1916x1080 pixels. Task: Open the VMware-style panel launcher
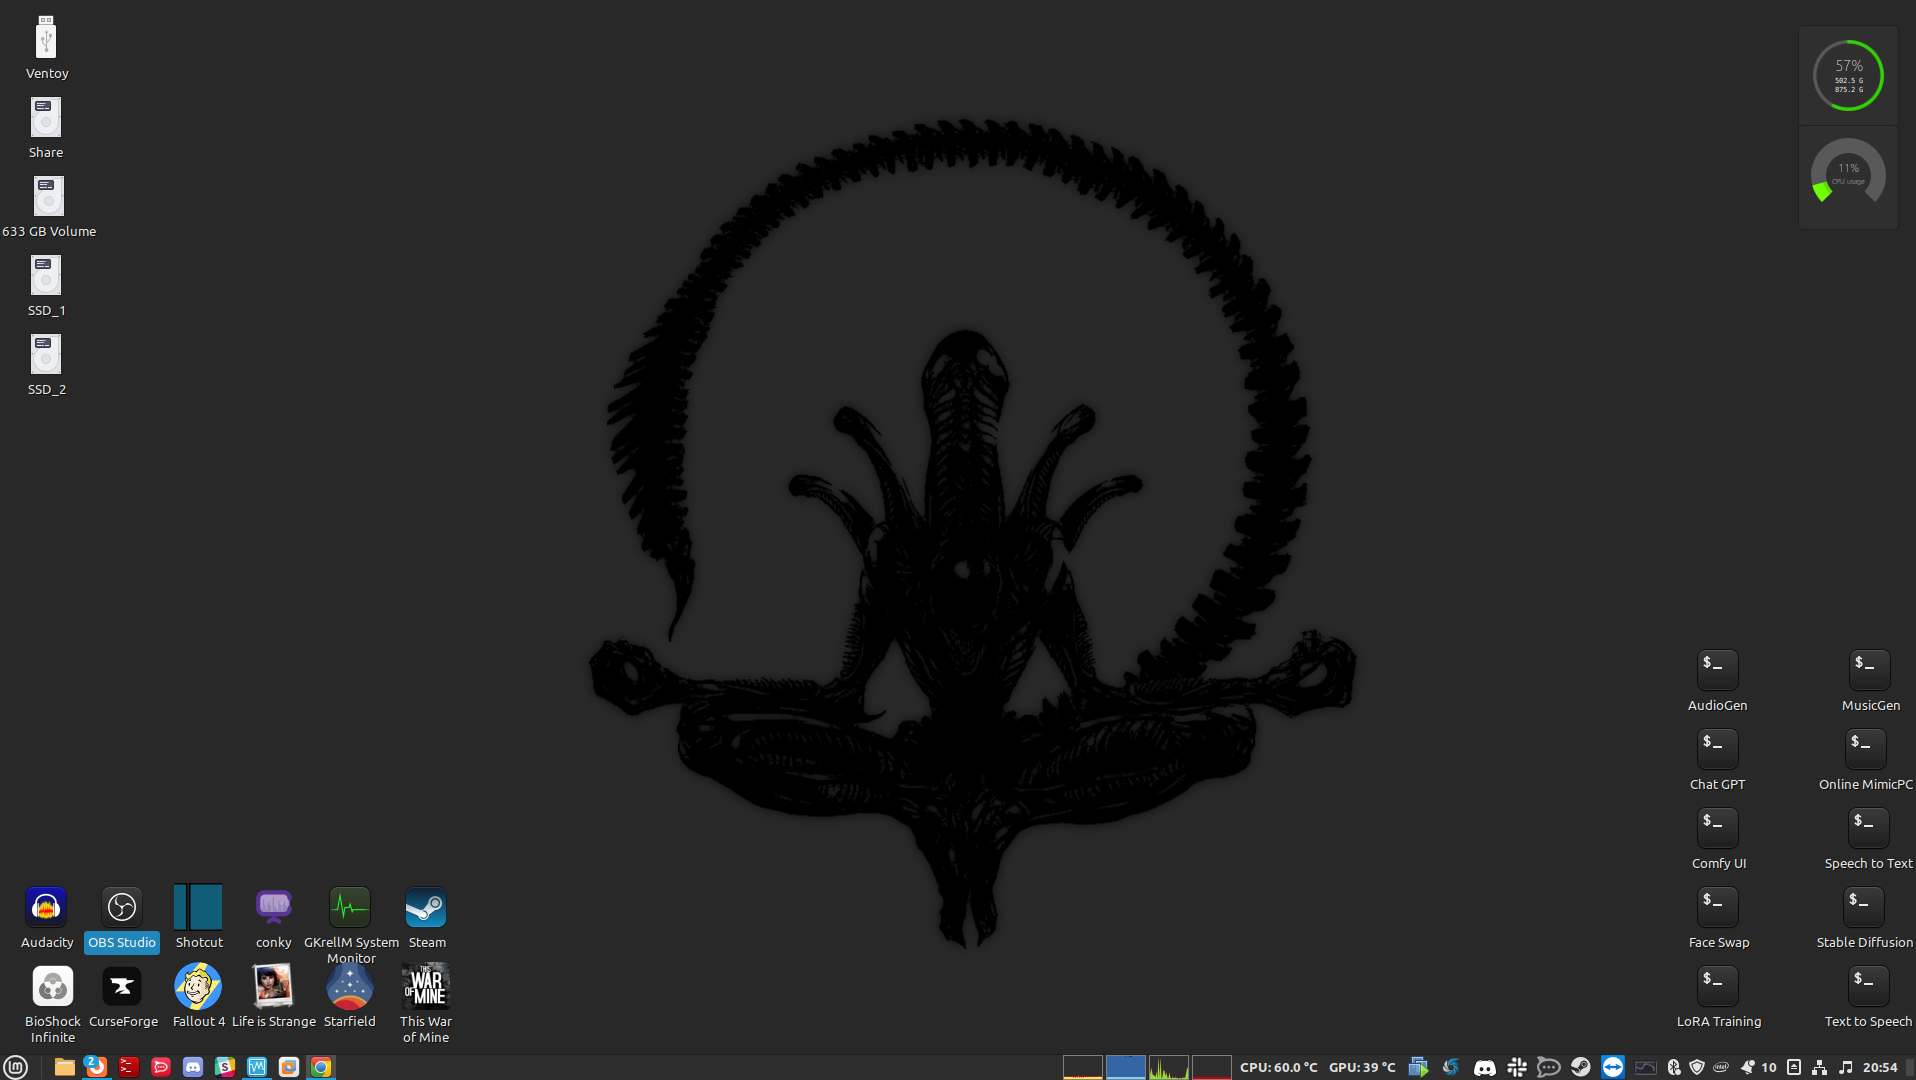point(289,1067)
